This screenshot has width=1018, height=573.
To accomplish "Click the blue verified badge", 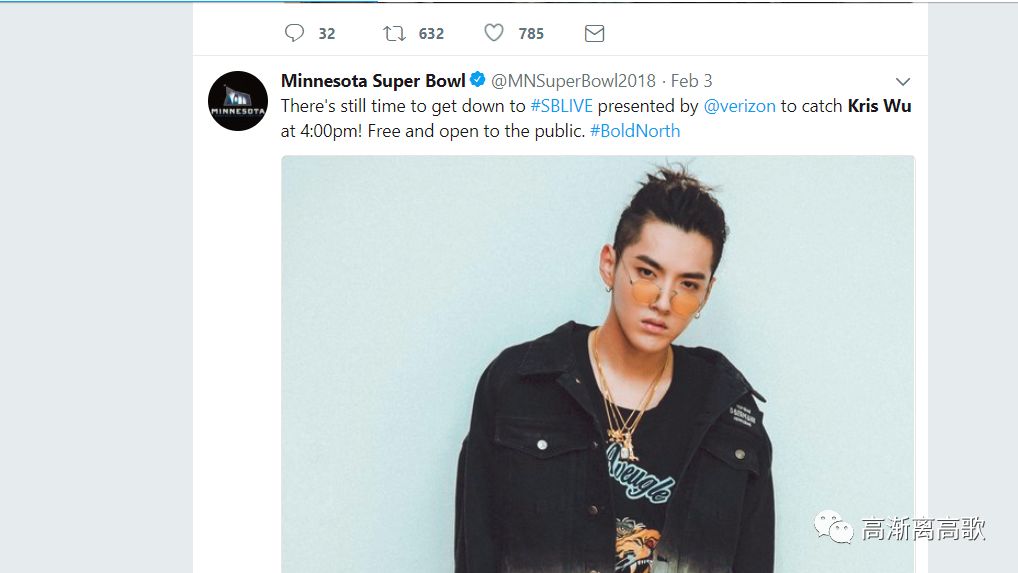I will (x=478, y=80).
